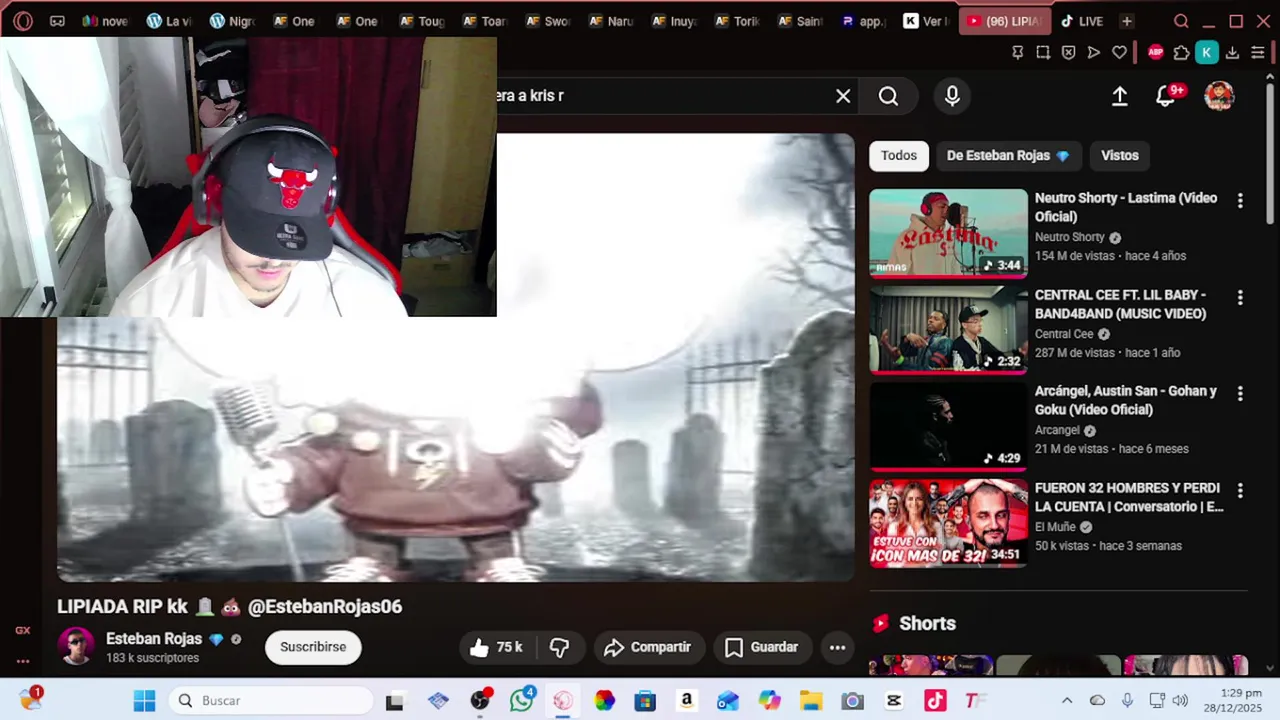Open the Opera GX main menu icon
This screenshot has height=720, width=1280.
[23, 21]
